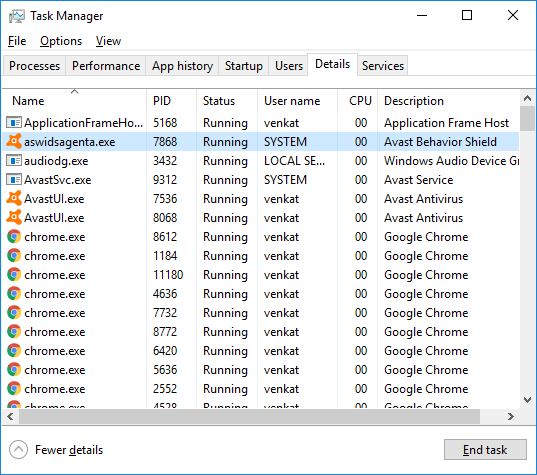Click the vertical scrollbar up arrow
The image size is (537, 475).
pos(527,99)
